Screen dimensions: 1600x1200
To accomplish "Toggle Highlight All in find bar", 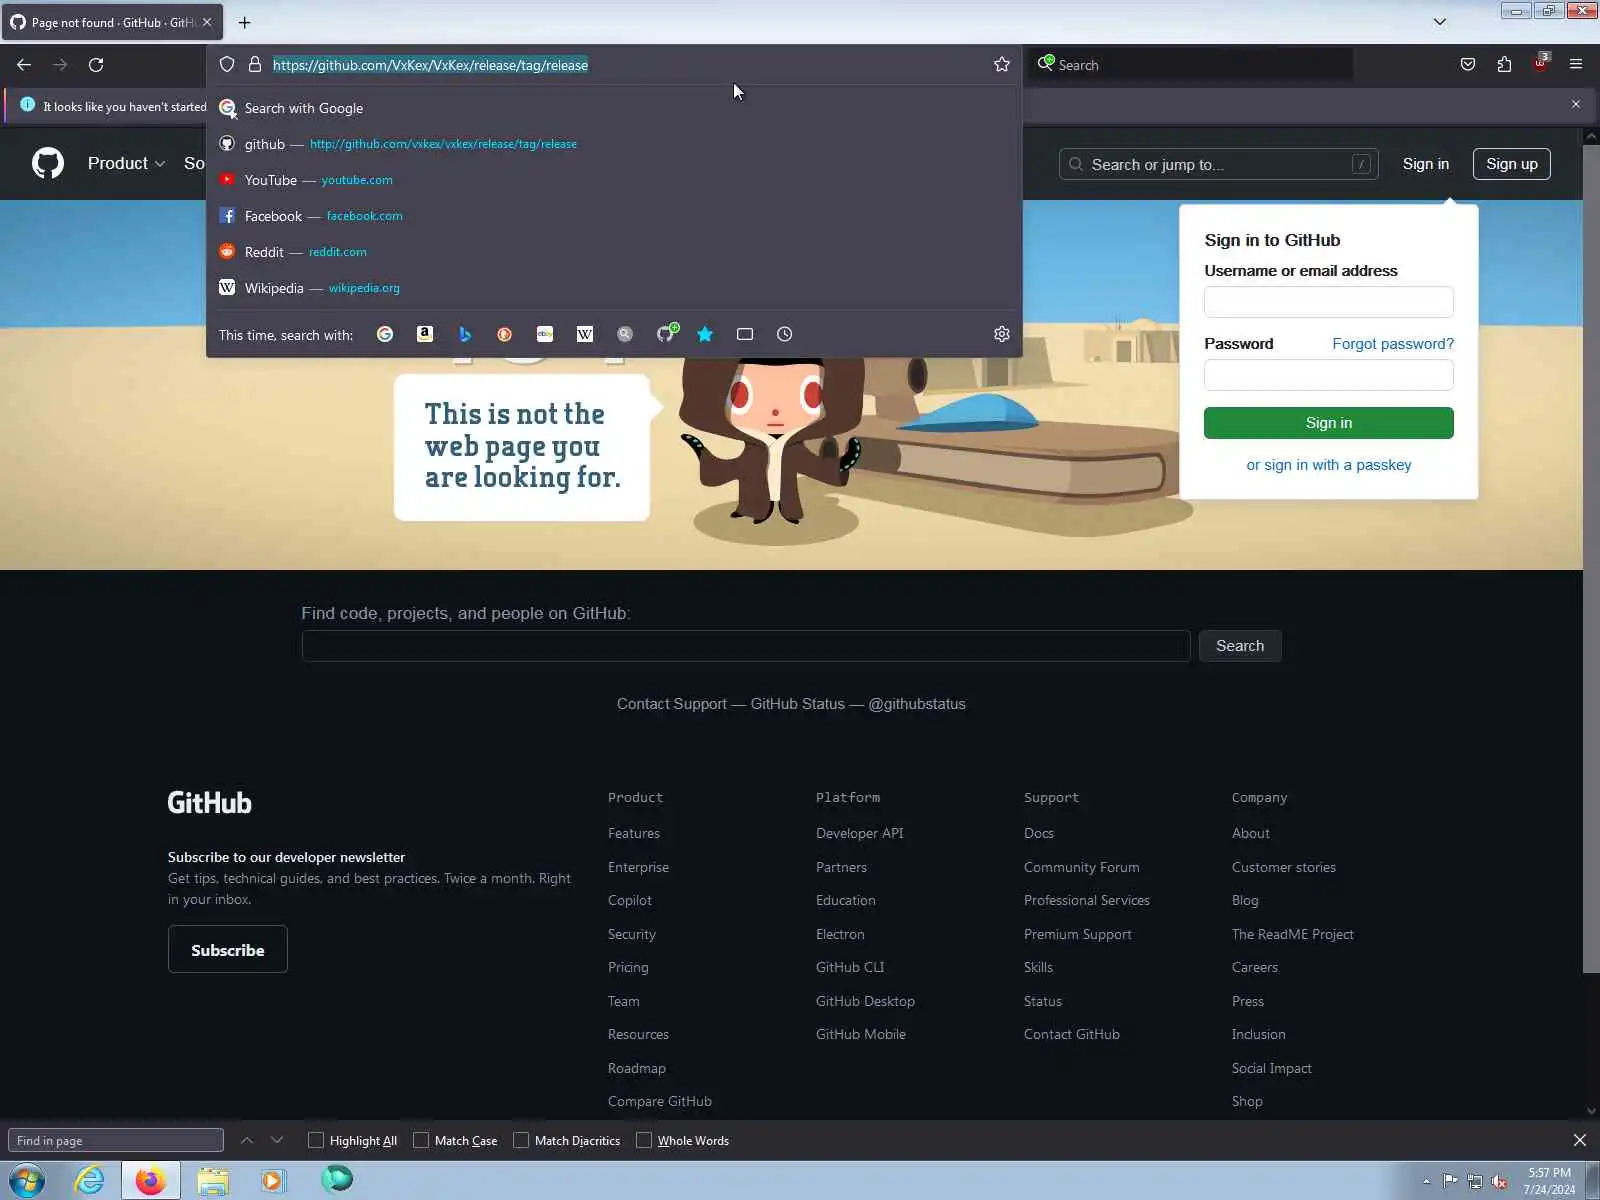I will coord(353,1140).
